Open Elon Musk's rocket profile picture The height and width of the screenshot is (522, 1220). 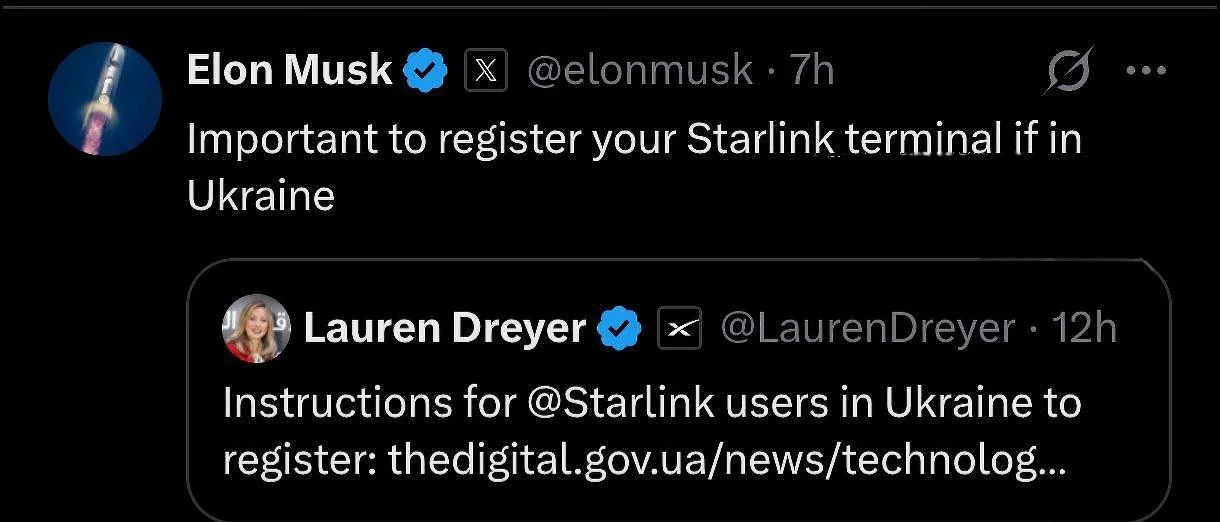[105, 99]
